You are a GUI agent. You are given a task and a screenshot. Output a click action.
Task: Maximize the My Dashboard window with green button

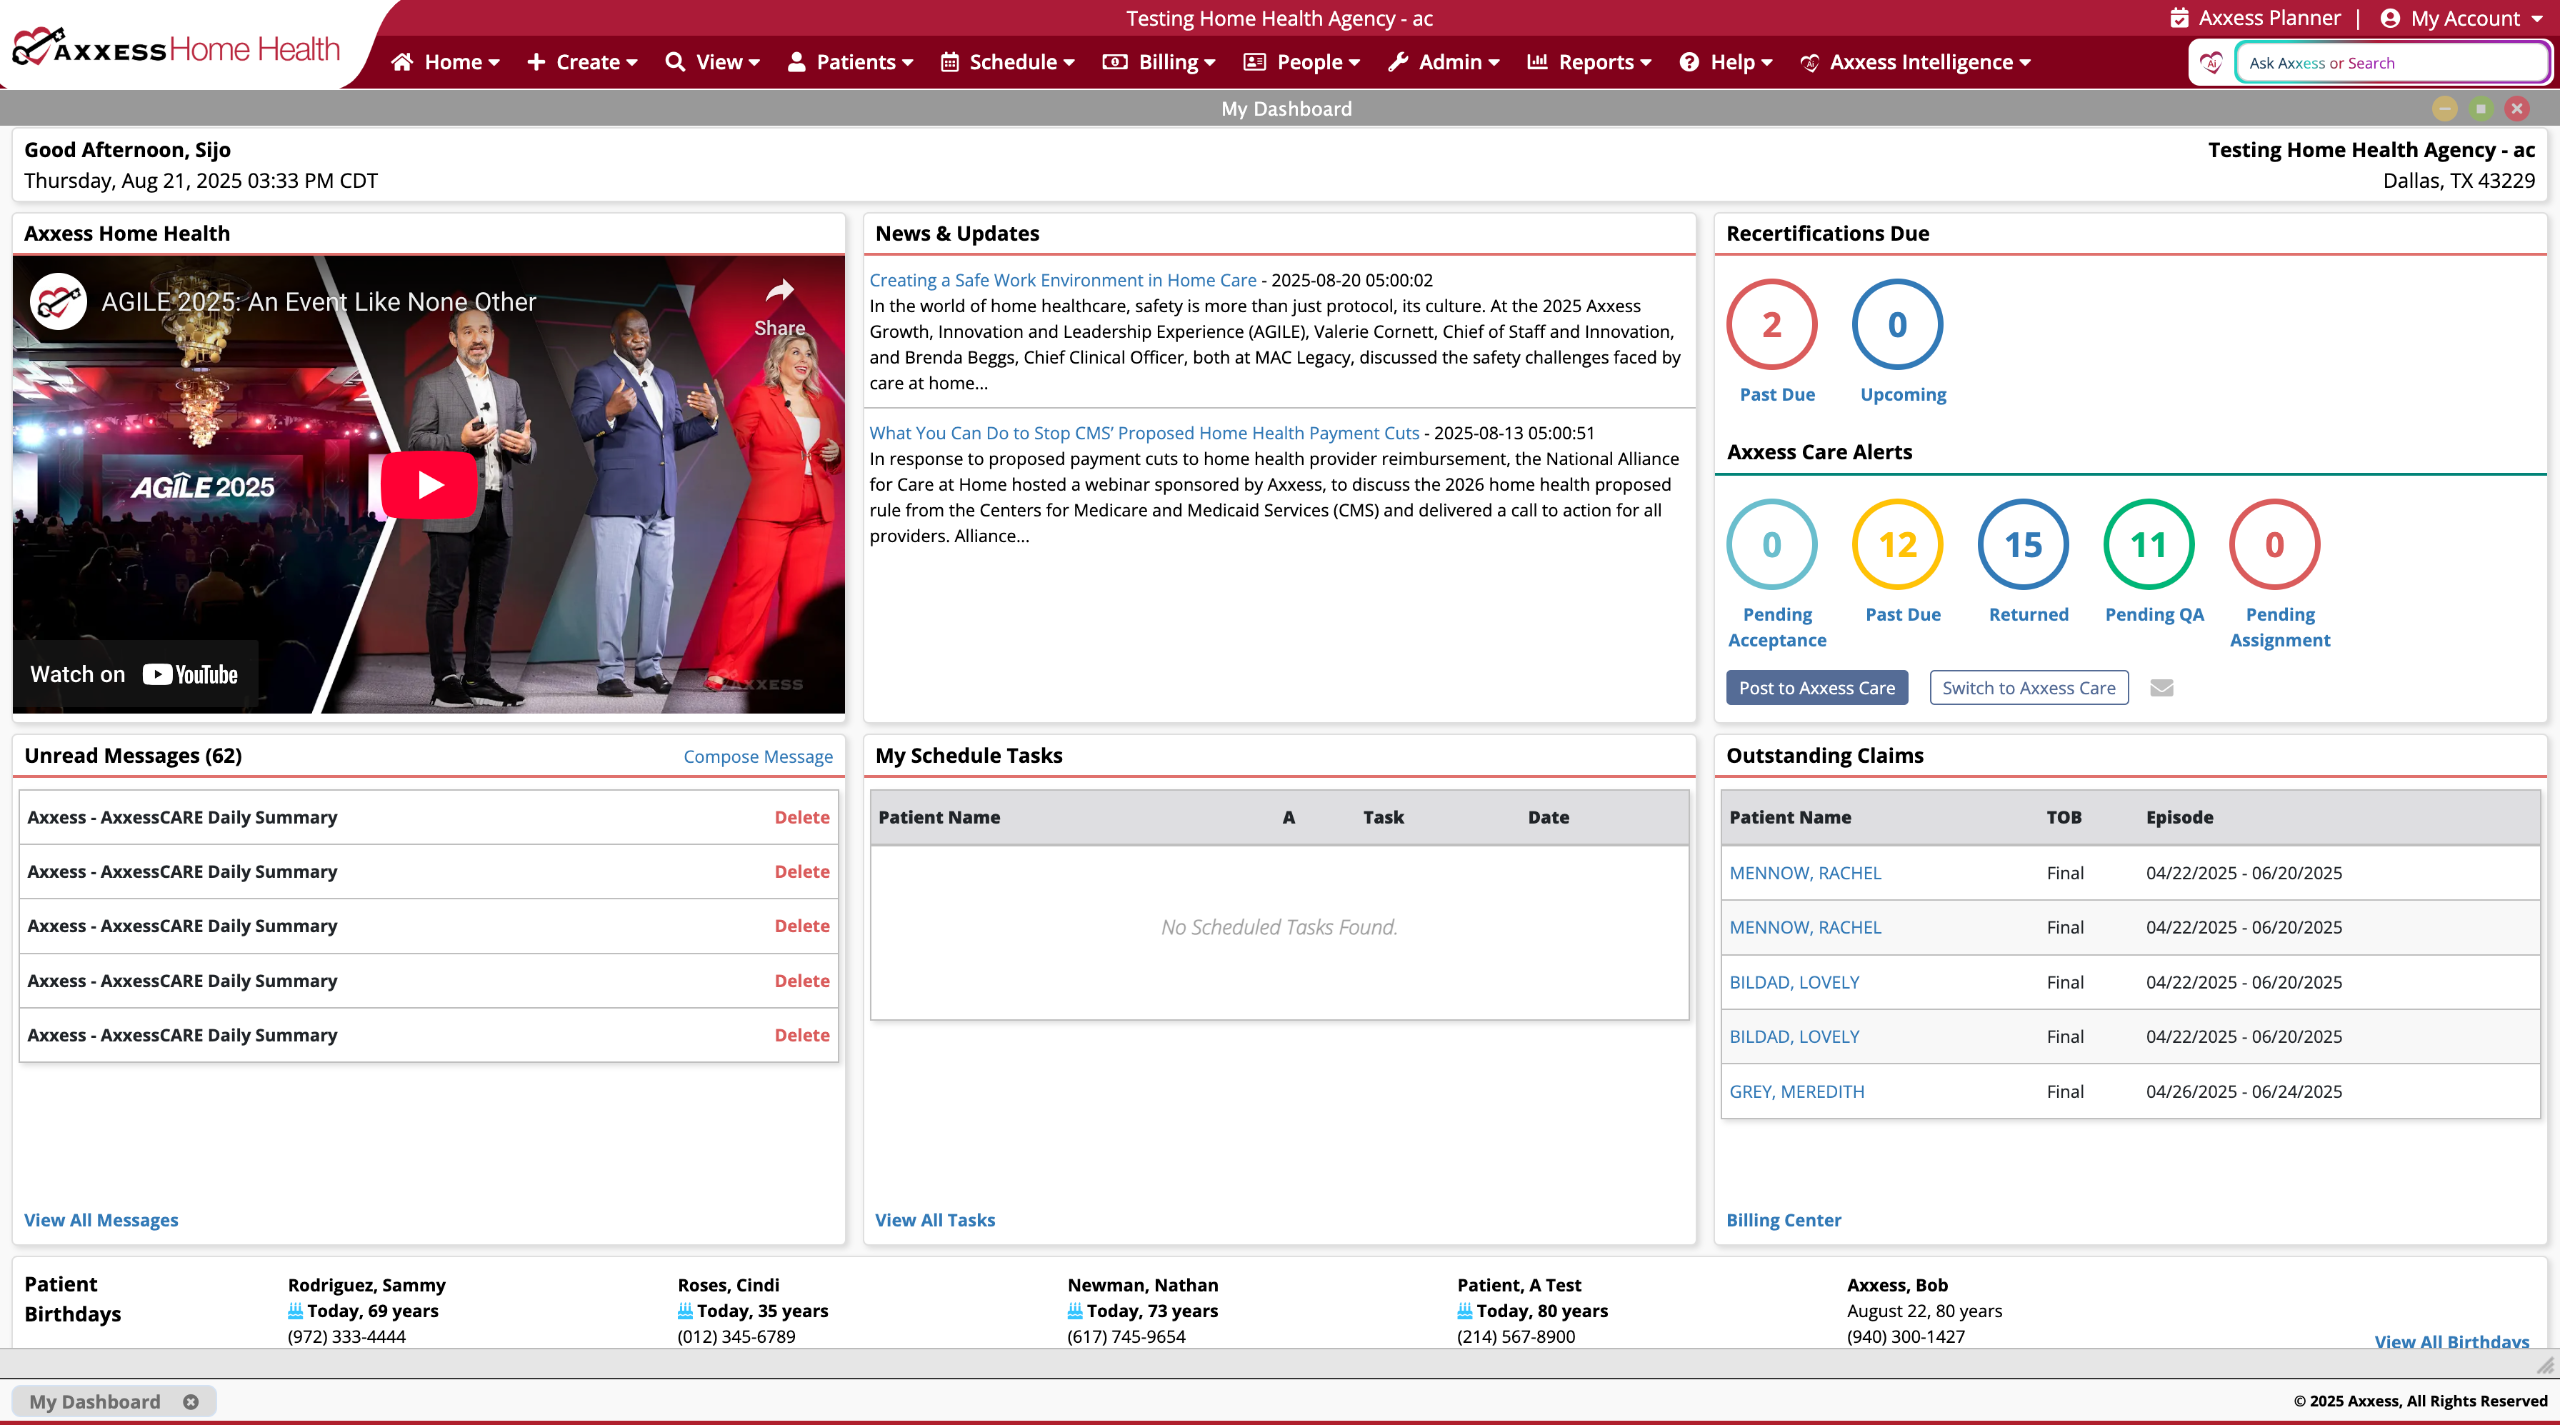pos(2481,108)
